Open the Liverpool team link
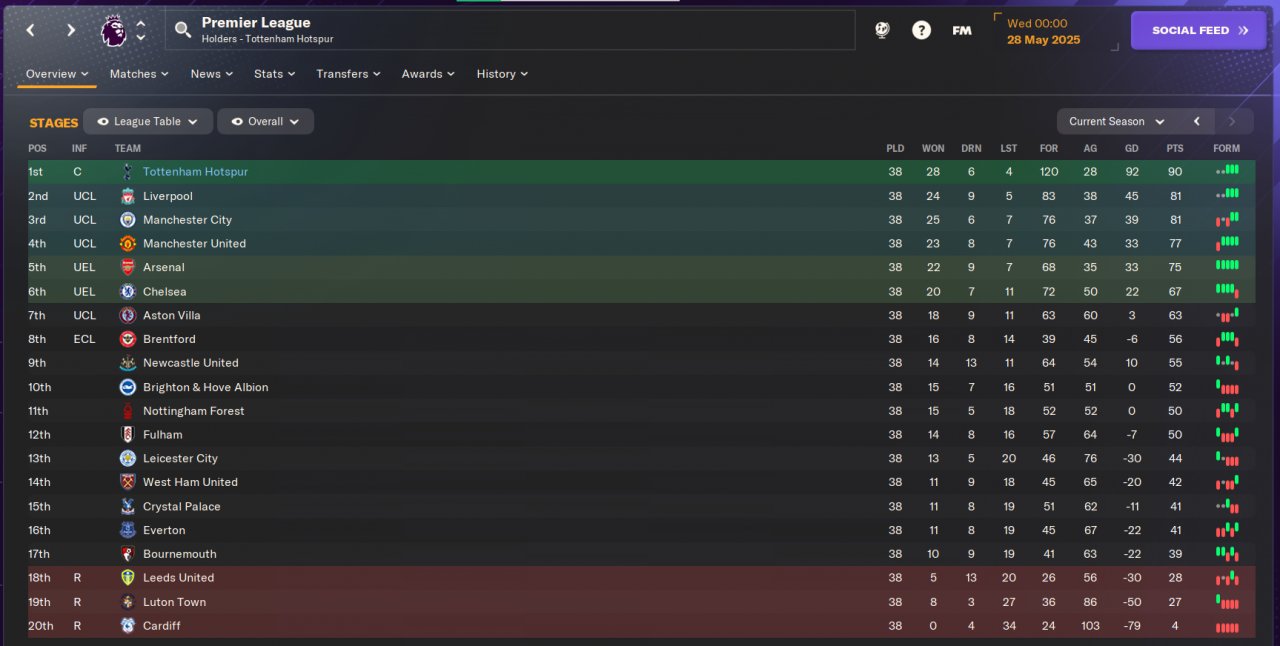Viewport: 1280px width, 646px height. 167,196
